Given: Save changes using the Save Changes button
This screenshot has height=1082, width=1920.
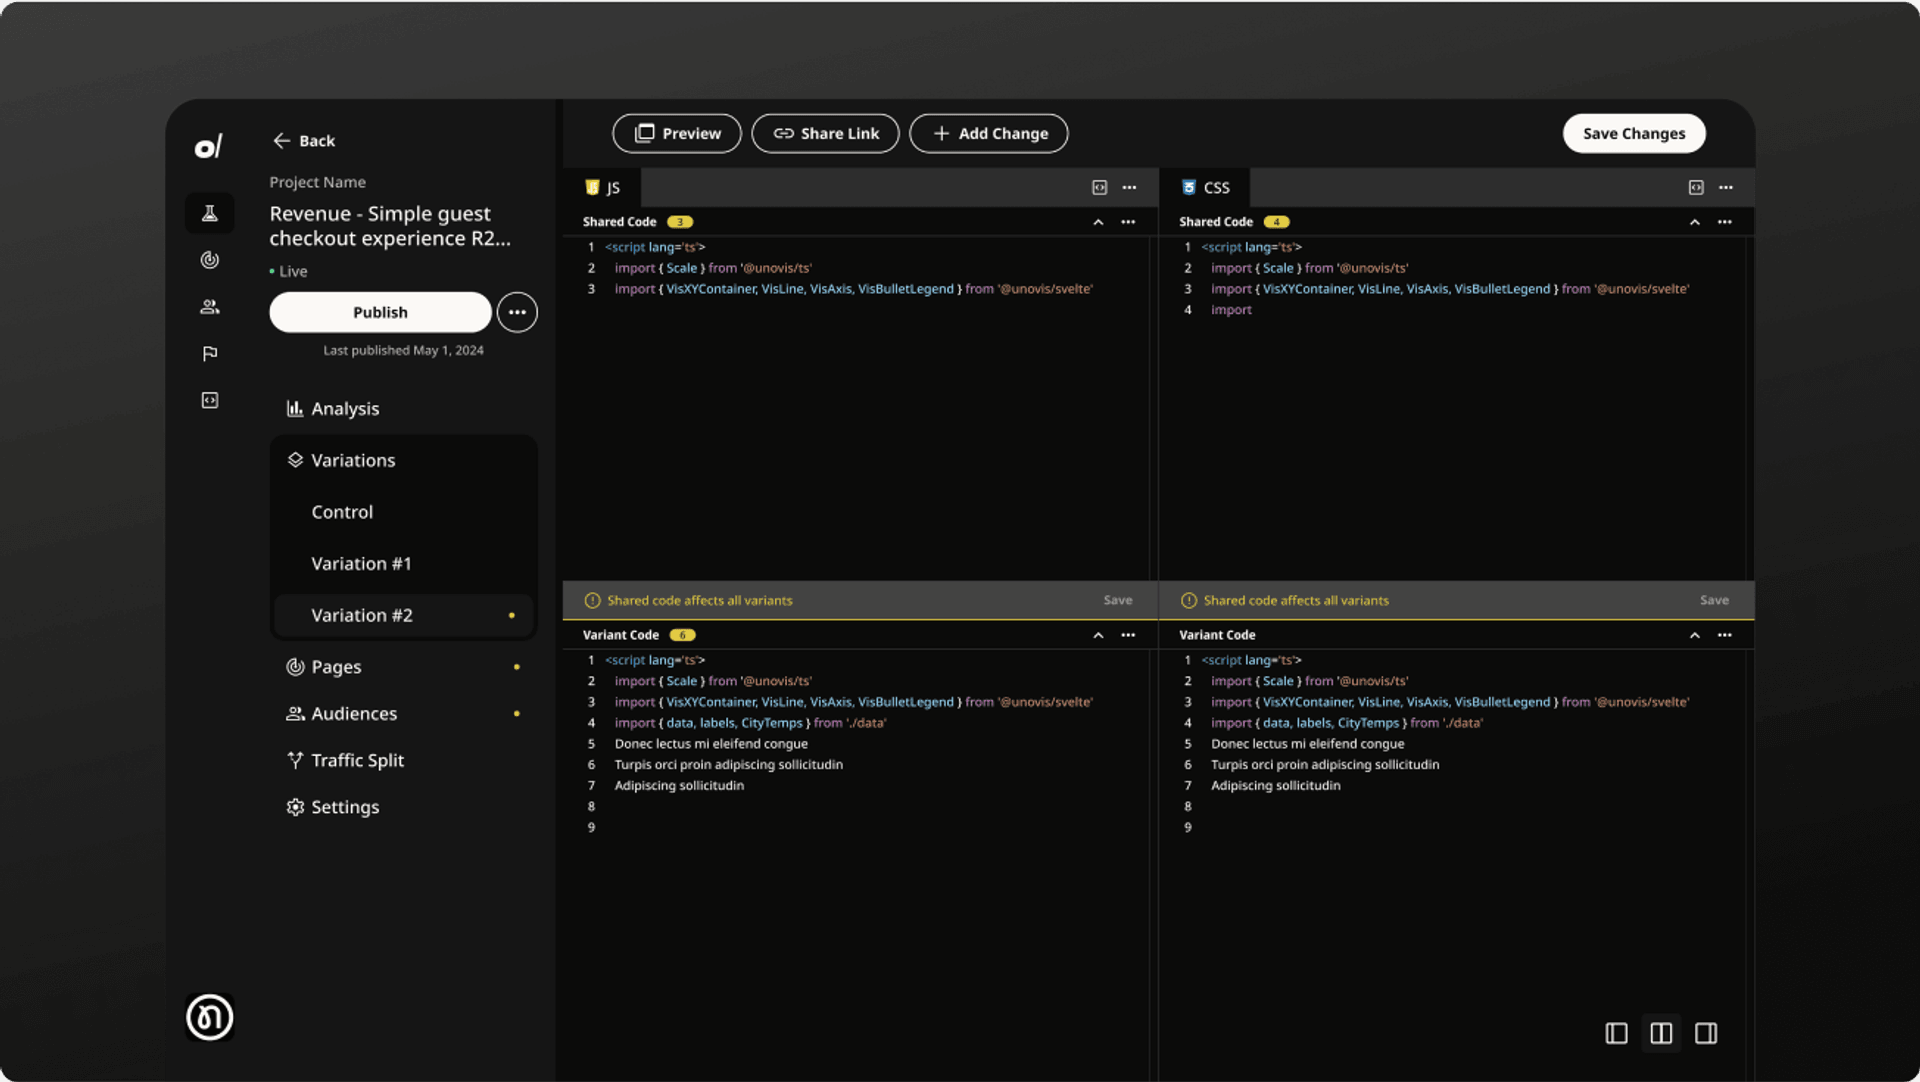Looking at the screenshot, I should click(x=1633, y=133).
